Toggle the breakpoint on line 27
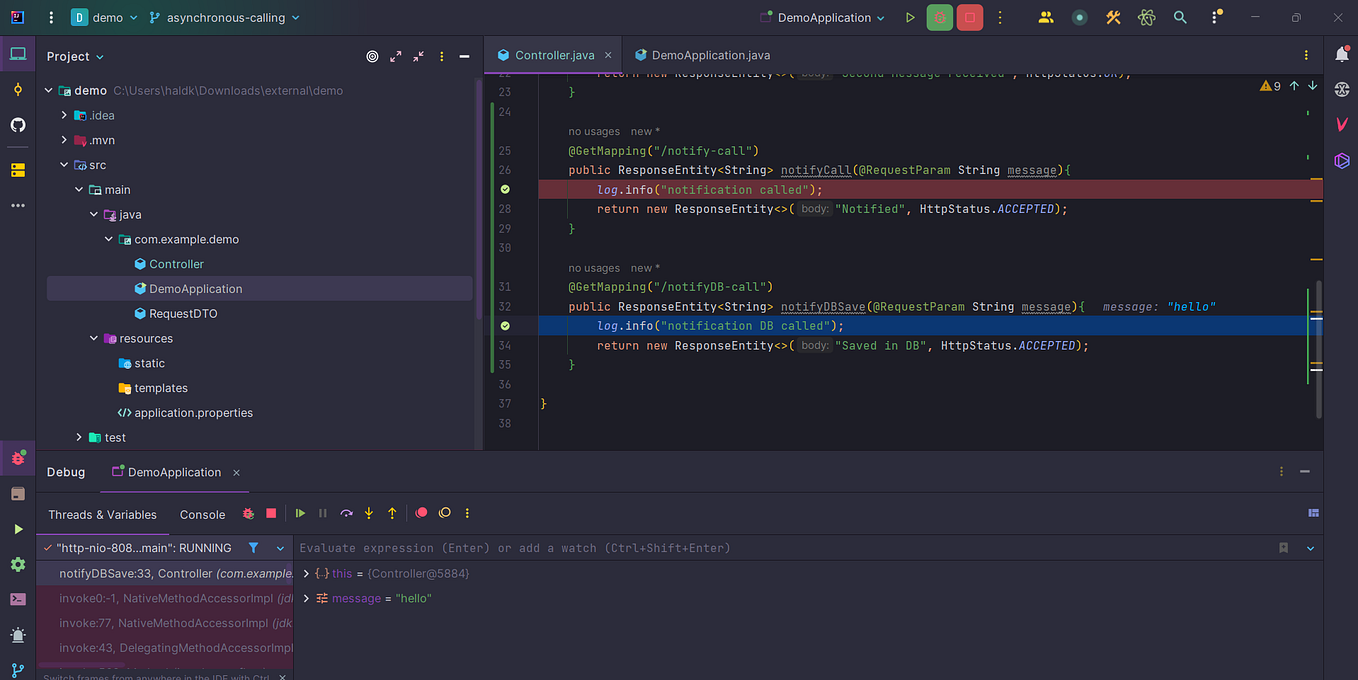1358x680 pixels. pos(505,188)
